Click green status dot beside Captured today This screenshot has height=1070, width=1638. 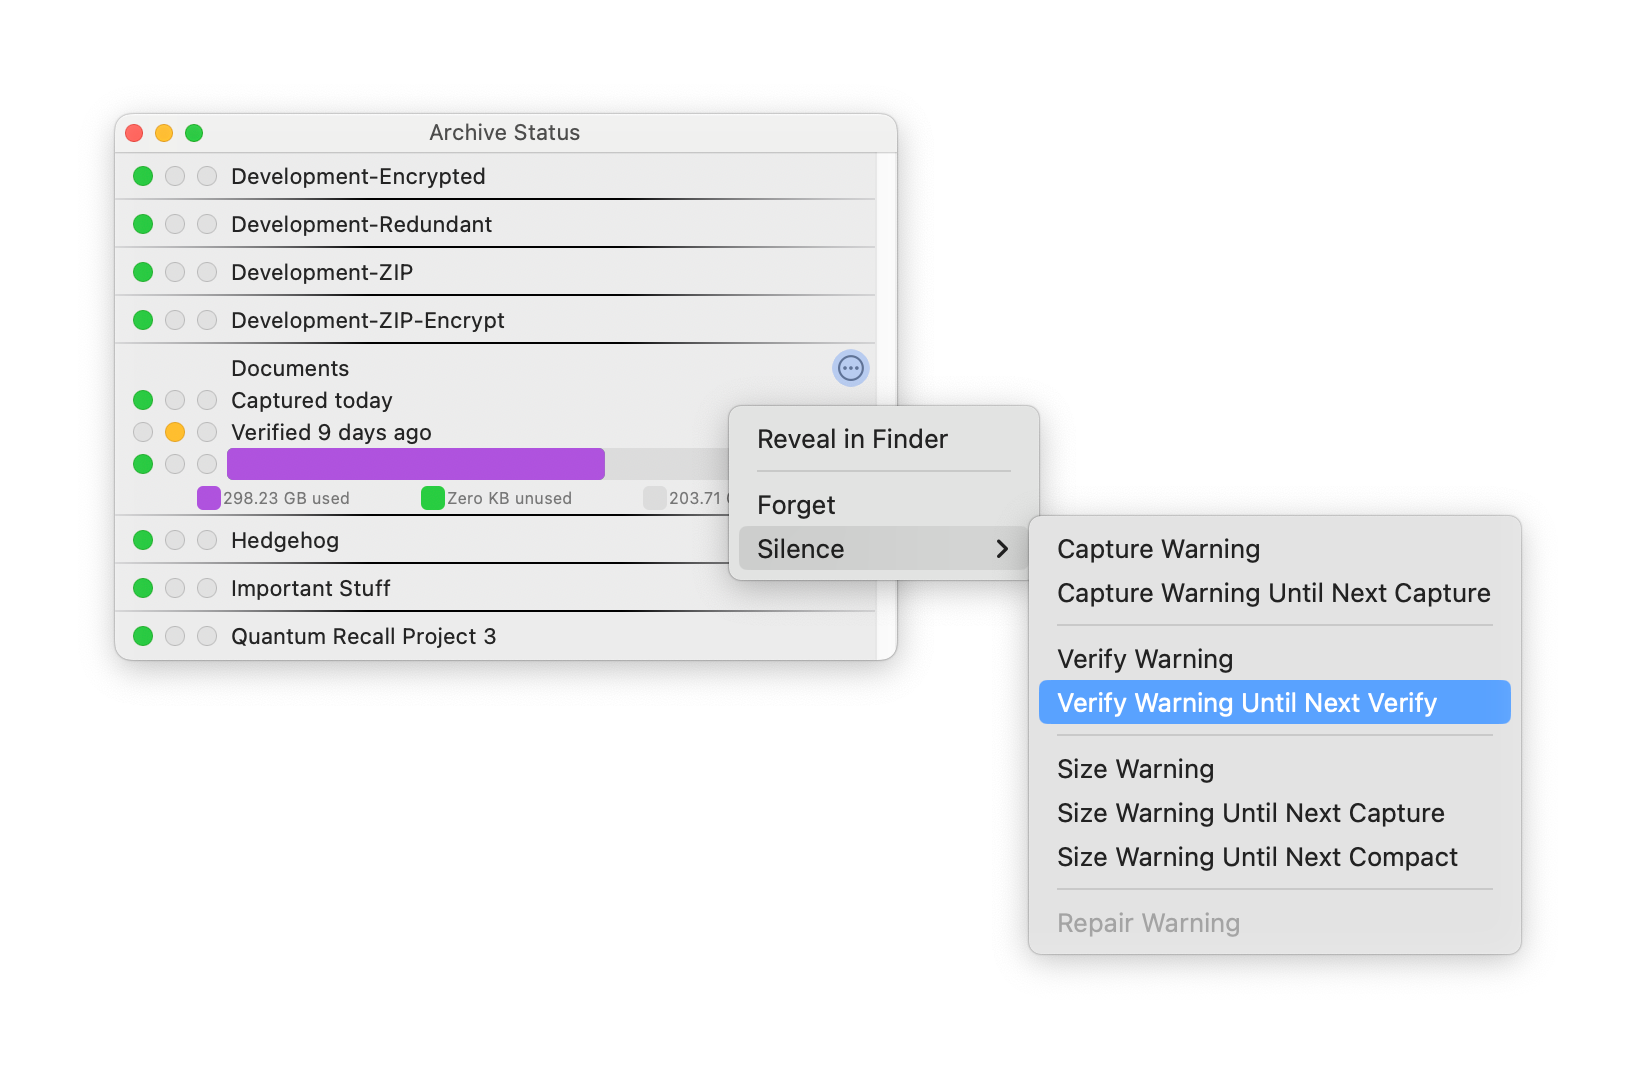pyautogui.click(x=143, y=400)
